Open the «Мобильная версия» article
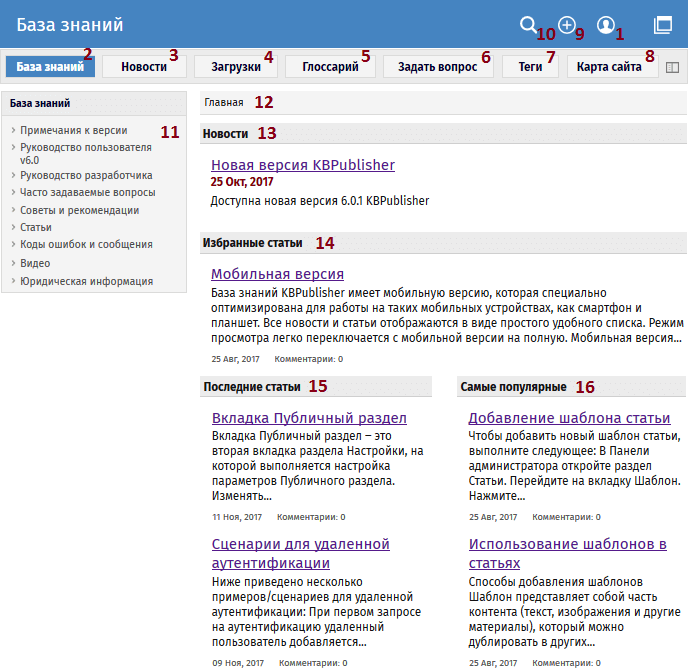The height and width of the screenshot is (670, 689). pos(277,274)
